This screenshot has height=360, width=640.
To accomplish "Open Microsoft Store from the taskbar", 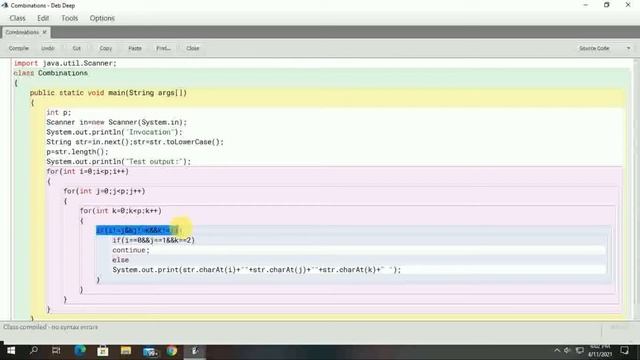I will tap(102, 351).
